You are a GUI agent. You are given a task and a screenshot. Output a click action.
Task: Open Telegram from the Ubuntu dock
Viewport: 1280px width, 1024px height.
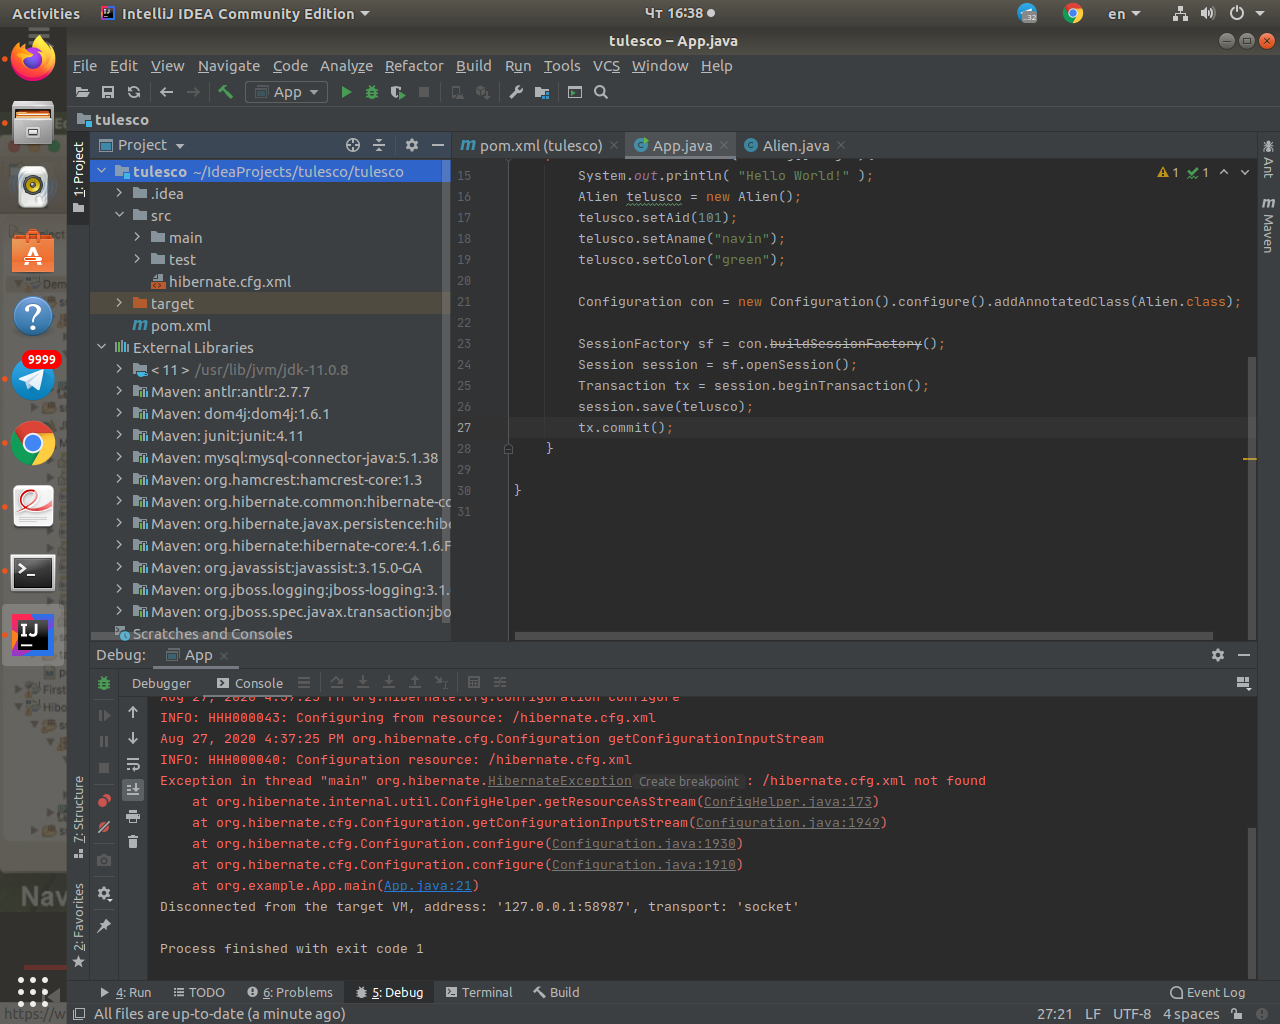[x=33, y=379]
